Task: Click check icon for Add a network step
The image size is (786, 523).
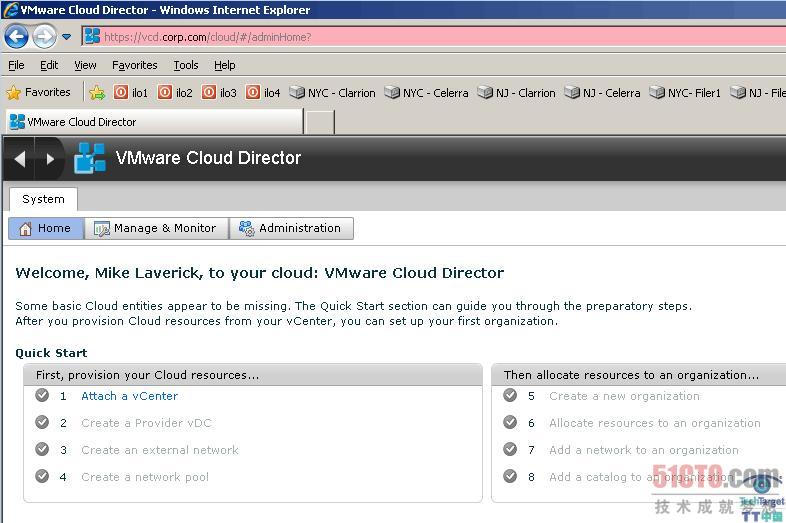Action: point(510,449)
